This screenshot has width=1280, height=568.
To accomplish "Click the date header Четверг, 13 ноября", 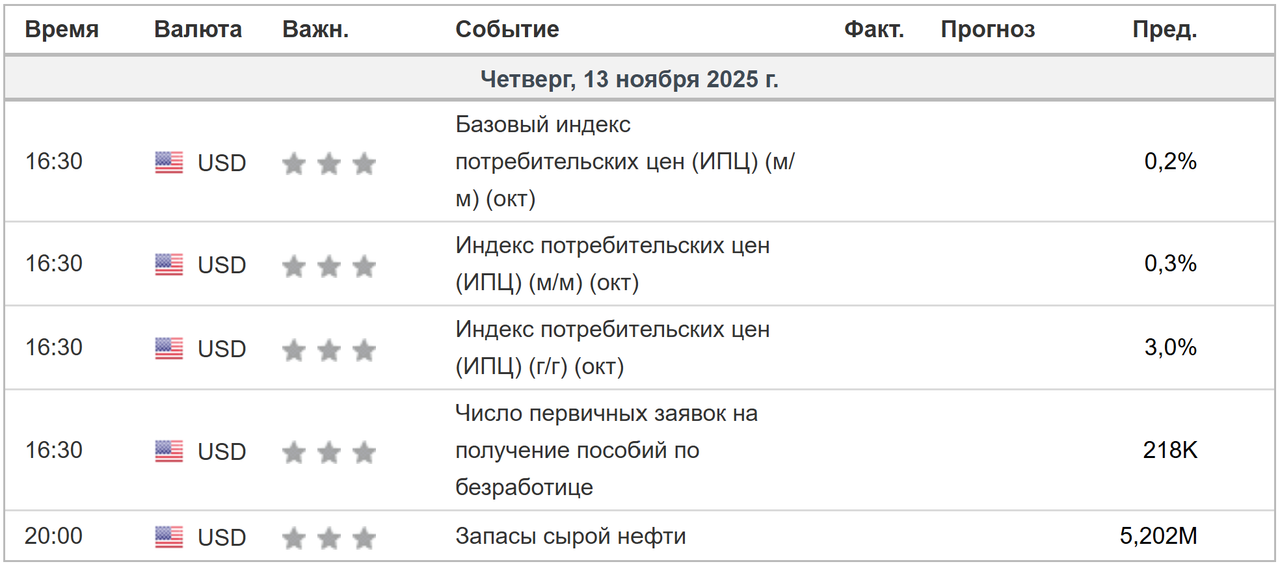I will coord(629,80).
